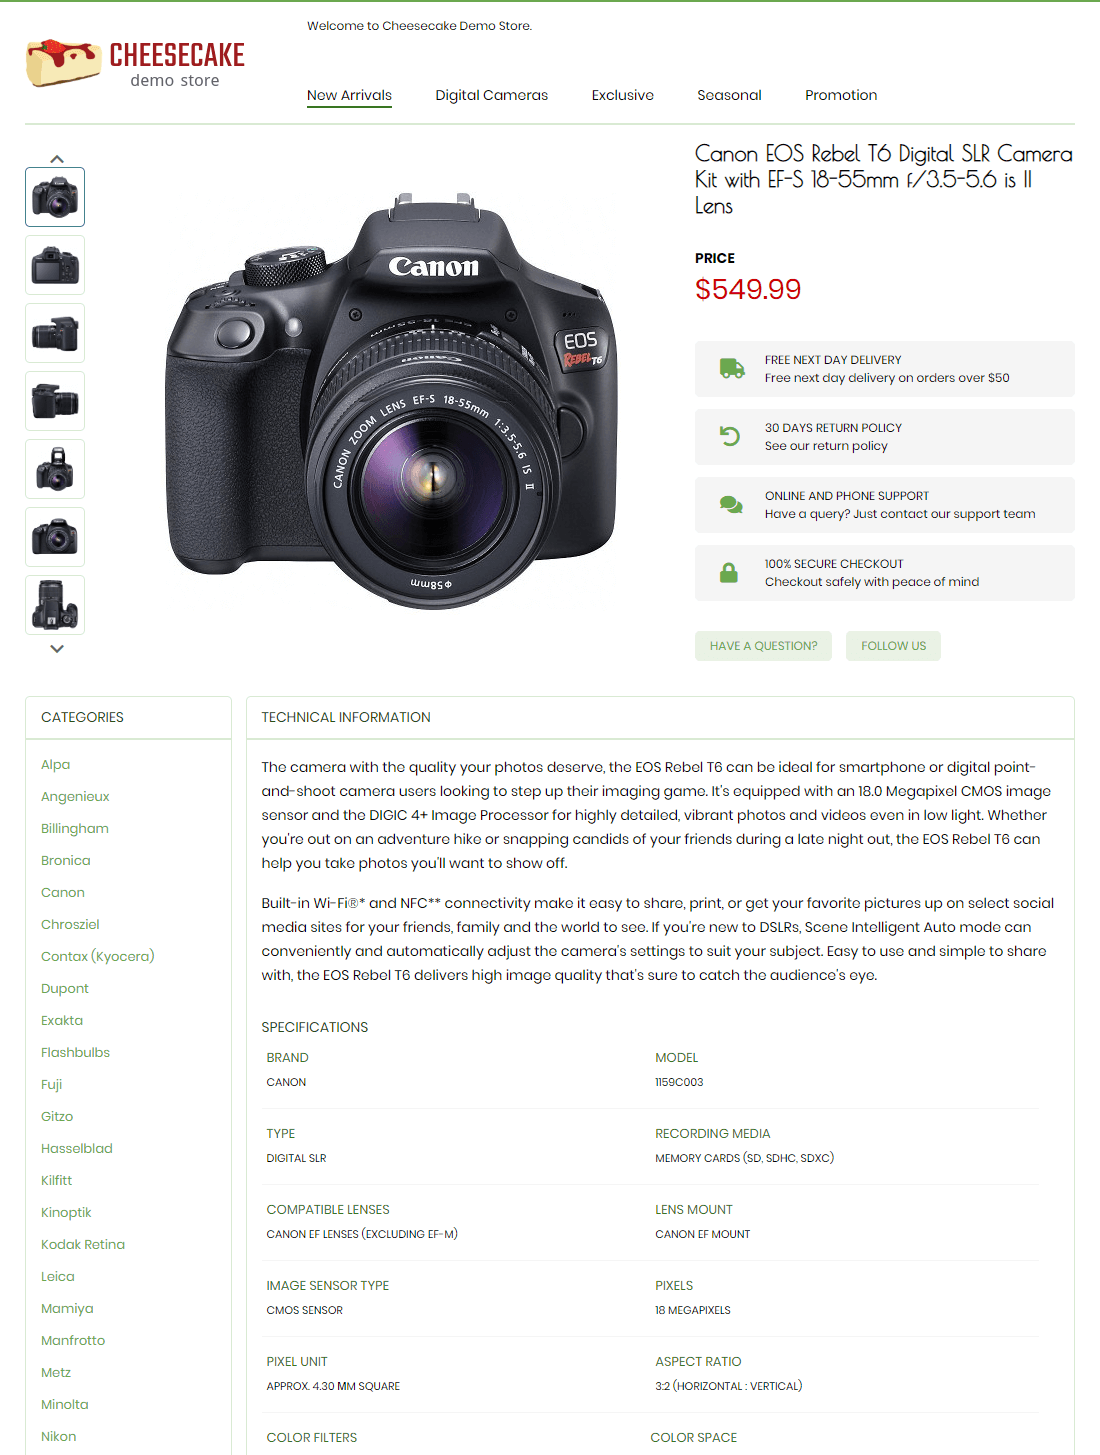Click the Follow Us button
The height and width of the screenshot is (1455, 1100).
tap(893, 646)
